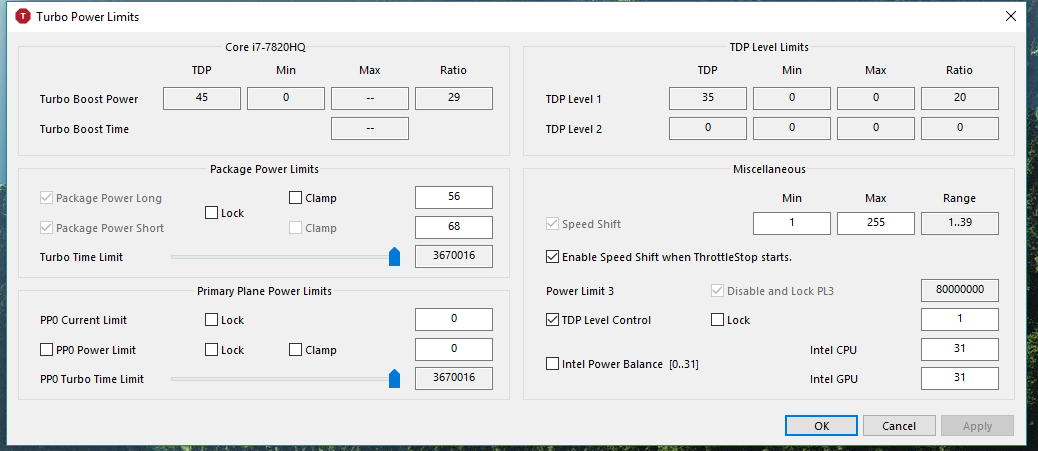Click the TDP Level 1 Ratio field 20
Viewport: 1038px width, 451px height.
[960, 98]
